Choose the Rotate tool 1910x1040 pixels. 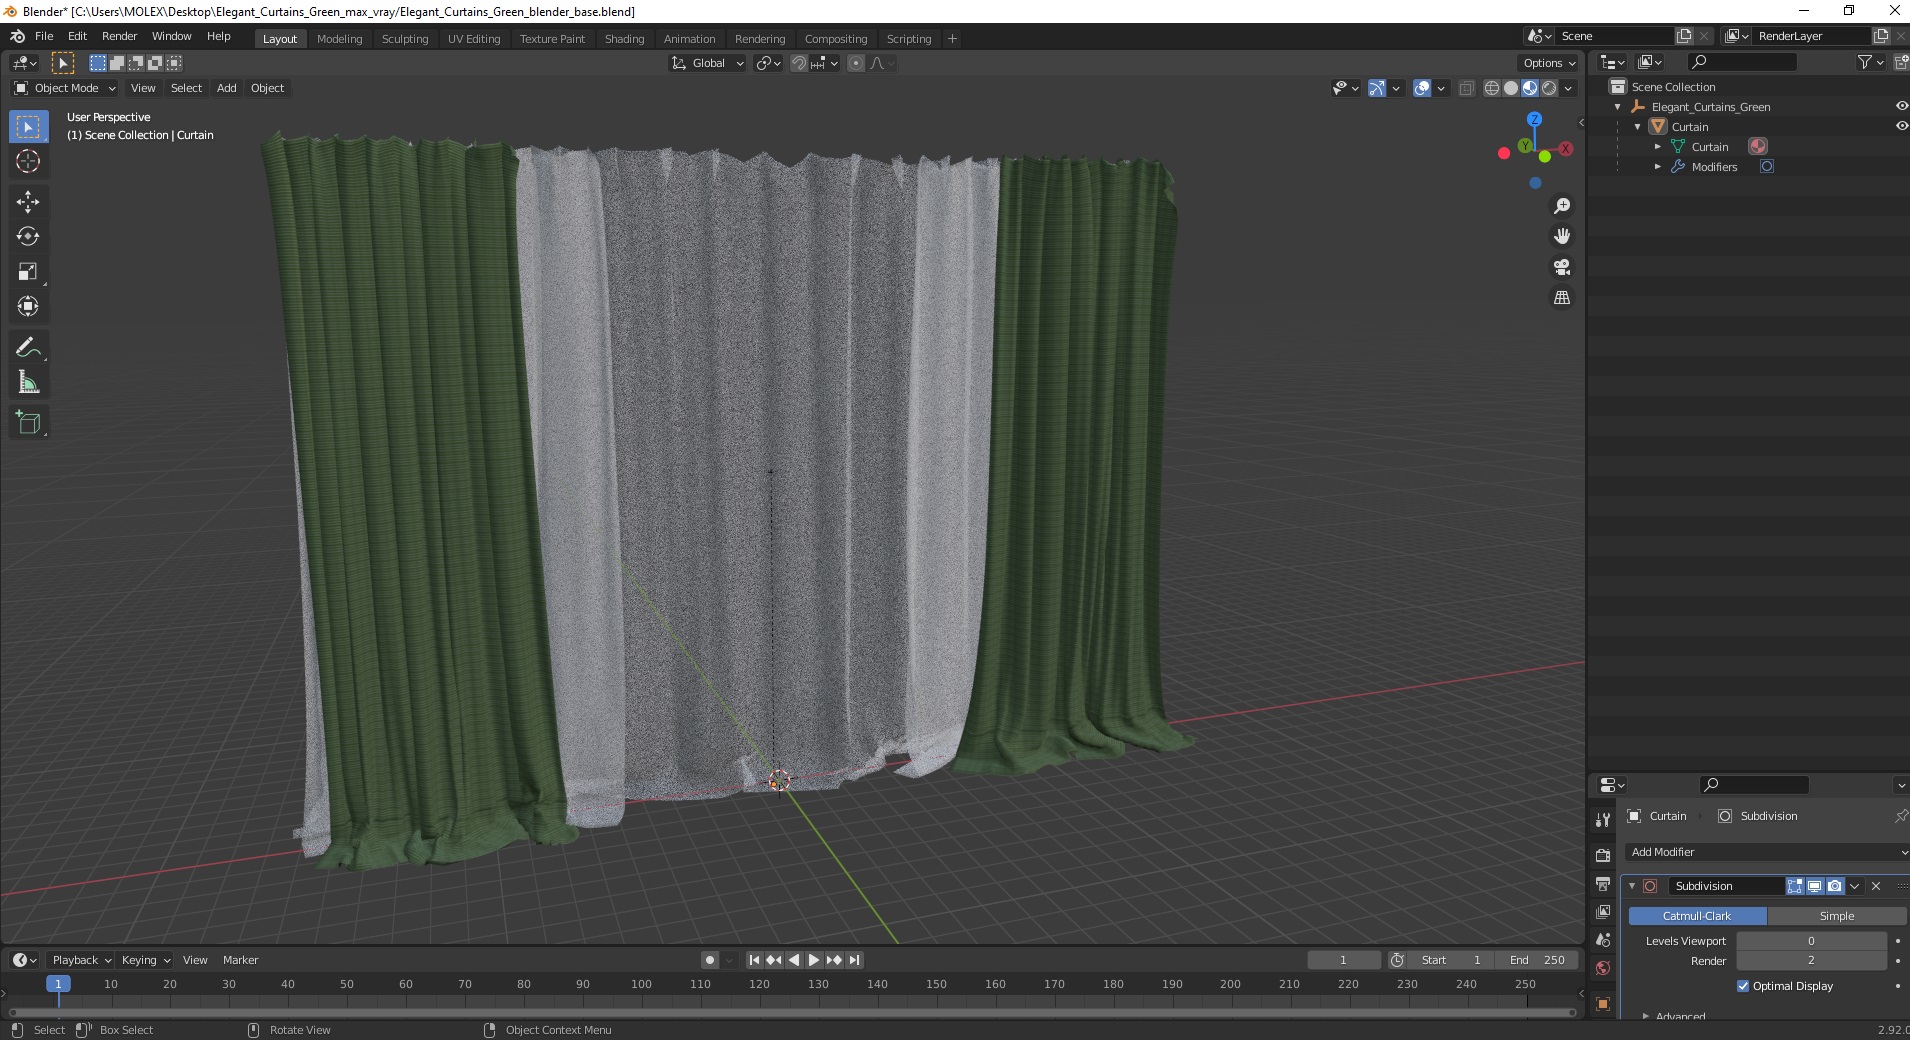(28, 237)
